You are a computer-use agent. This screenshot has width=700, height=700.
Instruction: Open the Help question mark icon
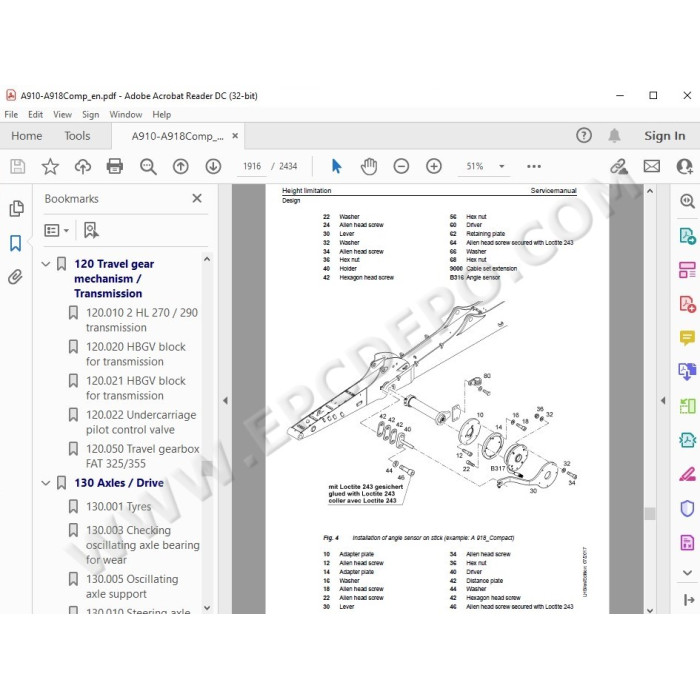click(x=584, y=135)
